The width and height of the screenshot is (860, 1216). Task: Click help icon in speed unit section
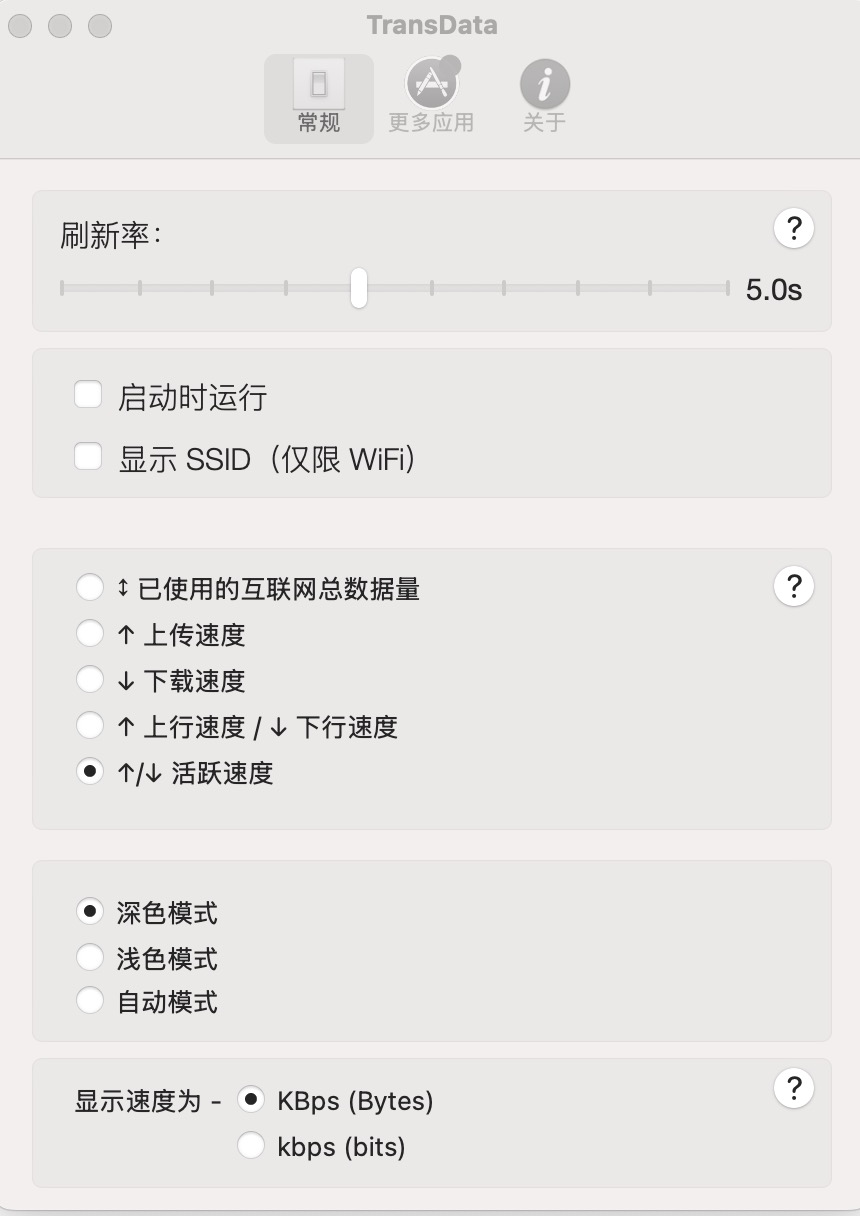(x=794, y=1088)
